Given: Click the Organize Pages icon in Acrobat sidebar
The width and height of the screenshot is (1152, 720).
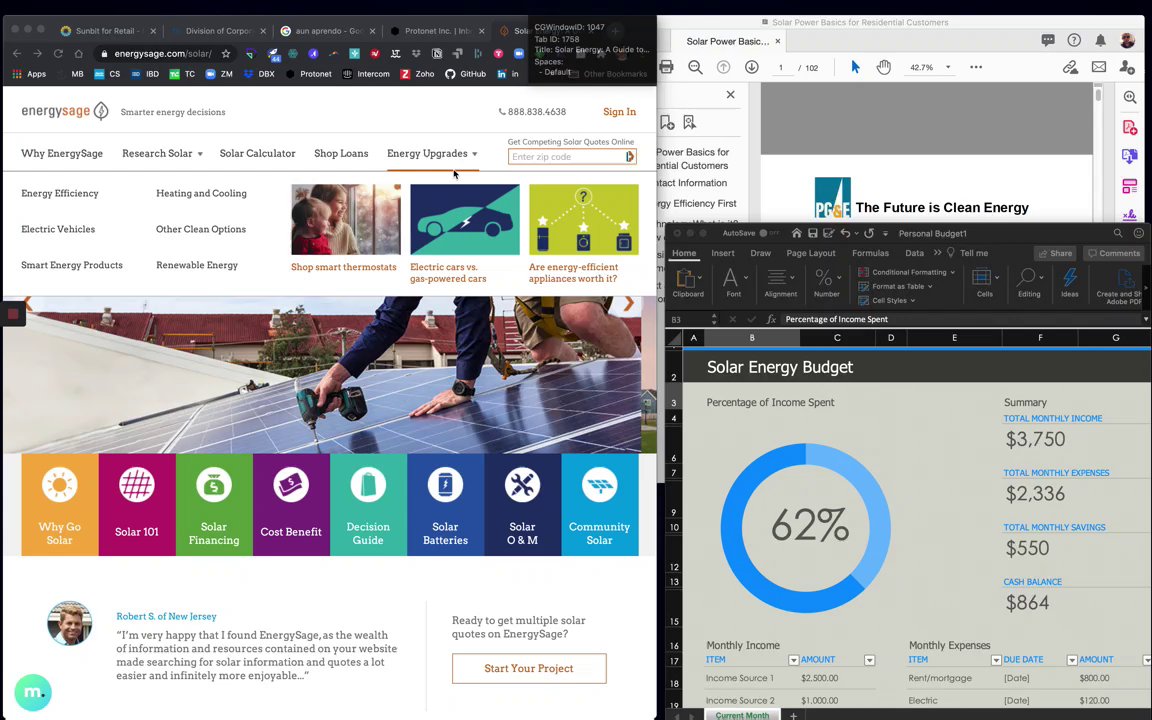Looking at the screenshot, I should coord(1130,187).
